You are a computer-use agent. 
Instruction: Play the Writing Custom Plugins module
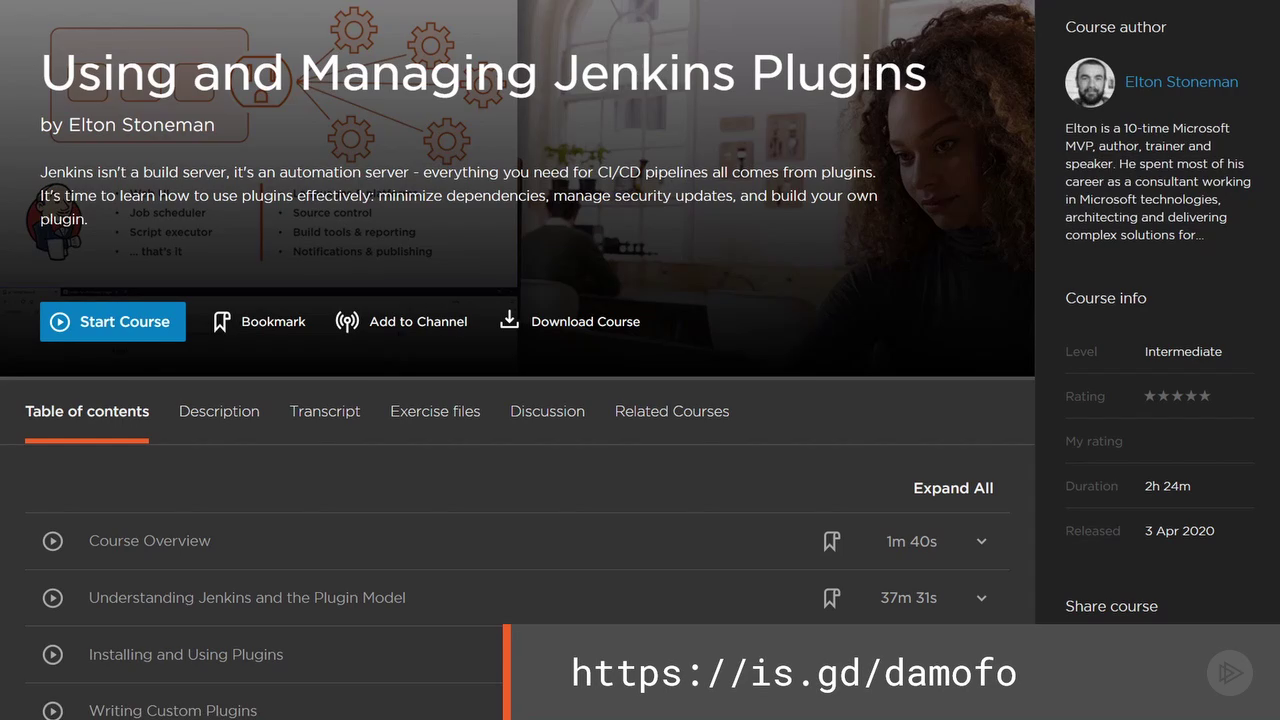[53, 710]
